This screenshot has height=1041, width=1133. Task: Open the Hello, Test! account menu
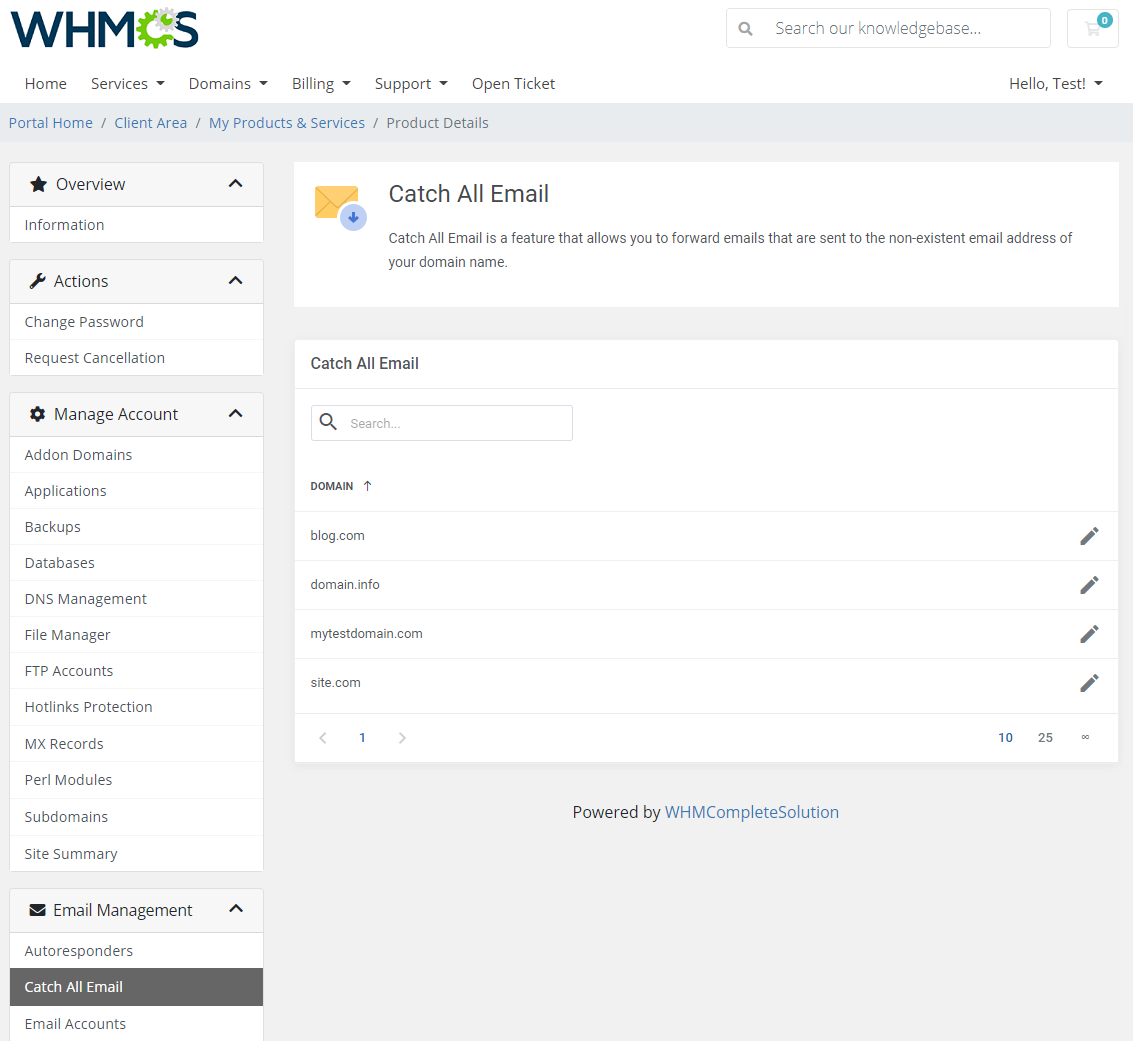[x=1055, y=84]
